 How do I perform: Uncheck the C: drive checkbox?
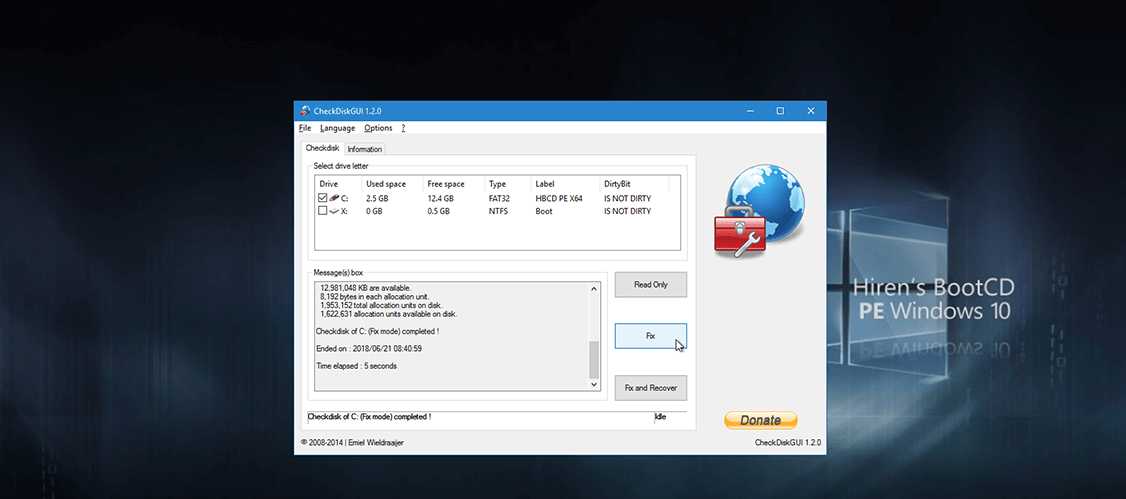pyautogui.click(x=322, y=198)
